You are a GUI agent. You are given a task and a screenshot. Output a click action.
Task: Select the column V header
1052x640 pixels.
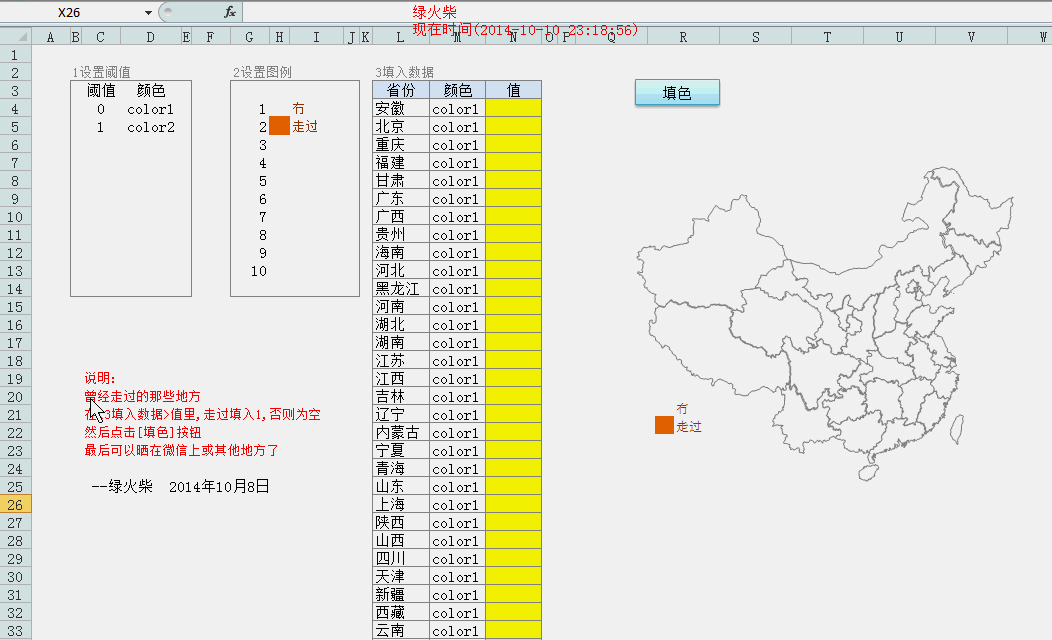(x=971, y=37)
